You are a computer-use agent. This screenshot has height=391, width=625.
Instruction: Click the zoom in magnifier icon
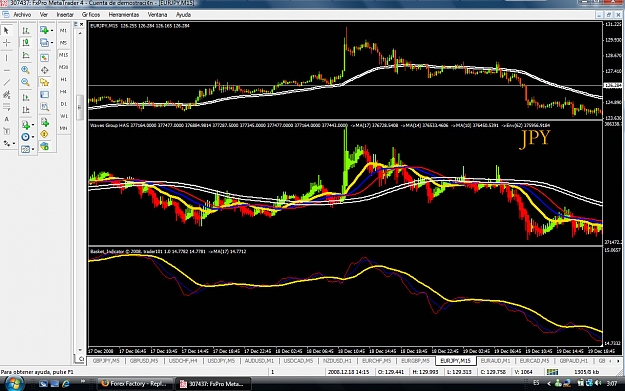26,70
